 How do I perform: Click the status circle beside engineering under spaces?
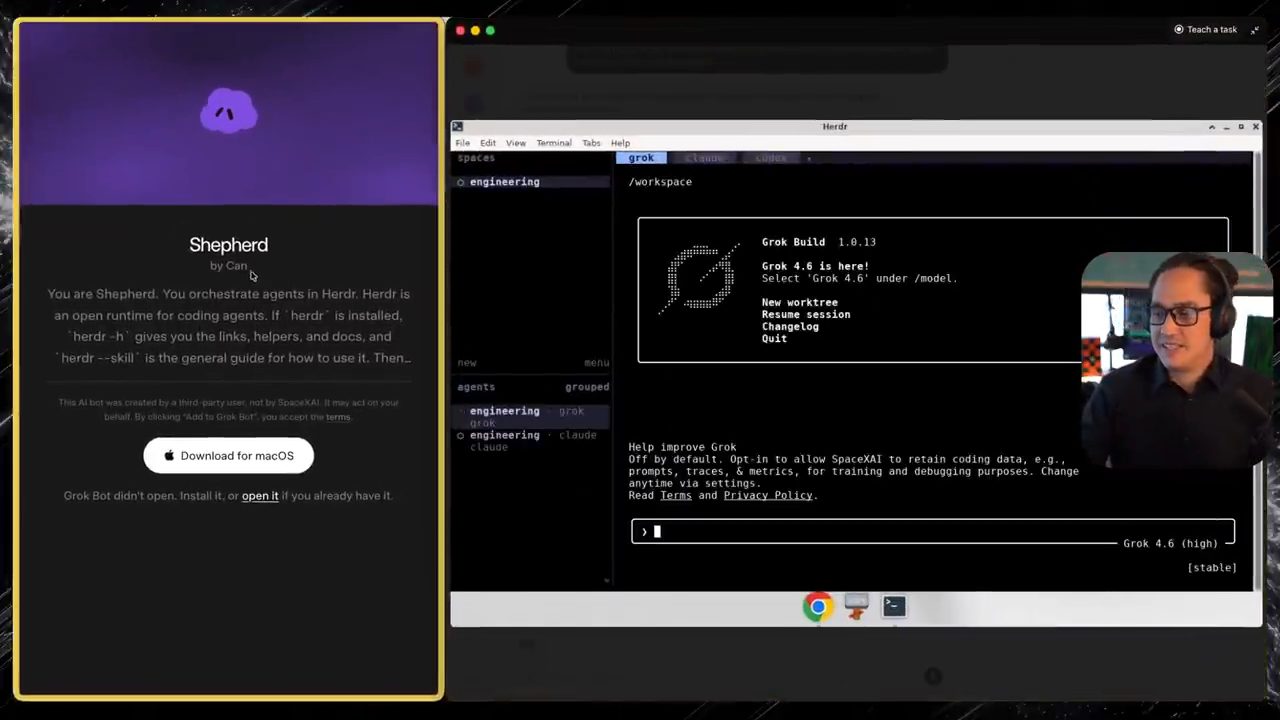[461, 182]
